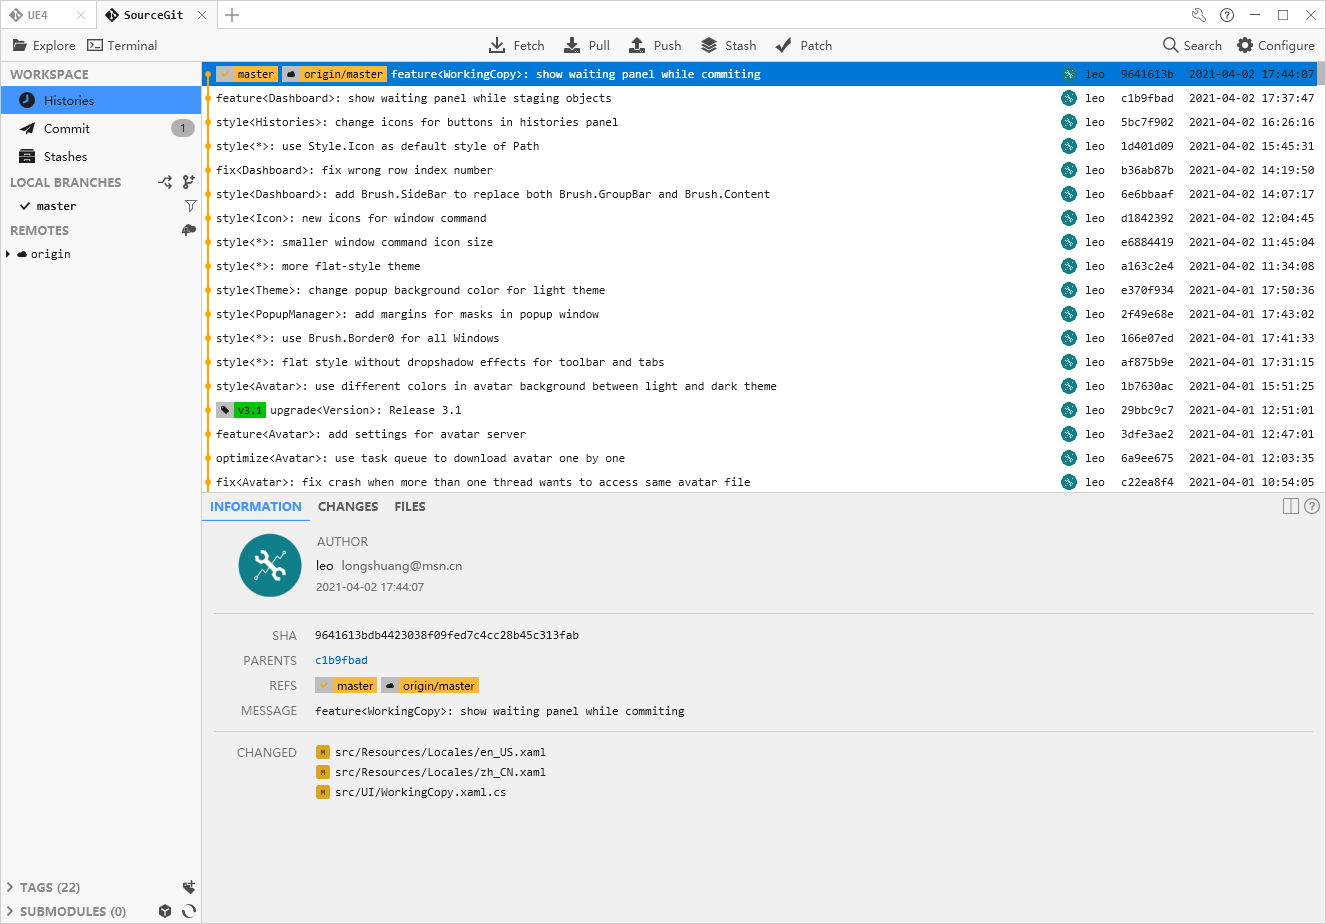Select the v3.1 tagged Release 3.1 commit
Viewport: 1326px width, 924px height.
(760, 410)
